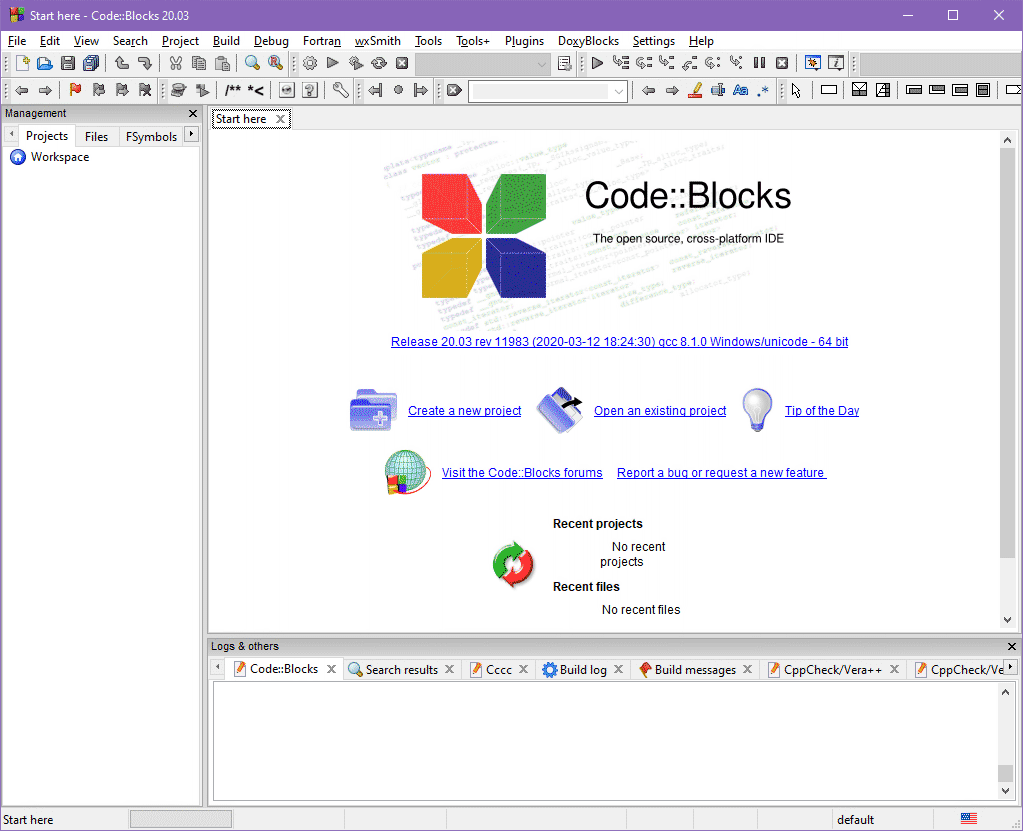Click the Replace magnifier icon
Screen dimensions: 1023x831
tap(275, 64)
